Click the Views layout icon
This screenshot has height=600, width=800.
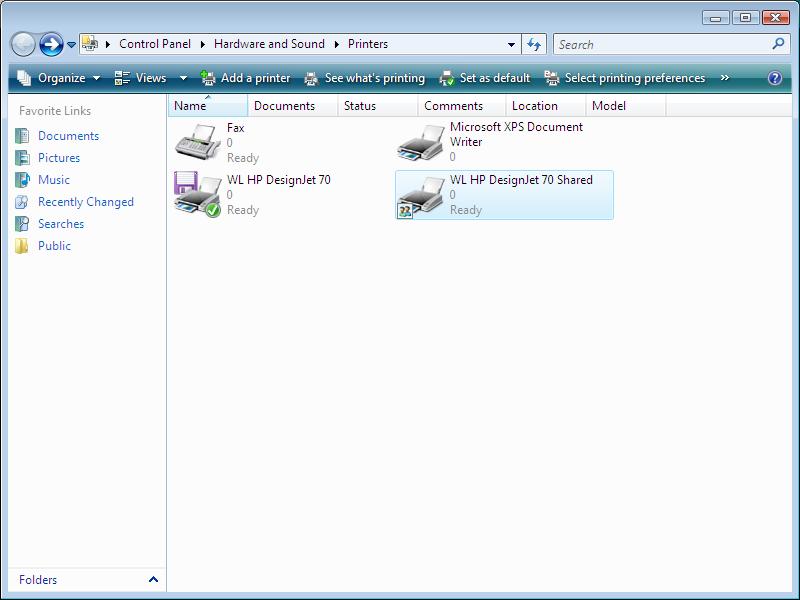pos(122,78)
